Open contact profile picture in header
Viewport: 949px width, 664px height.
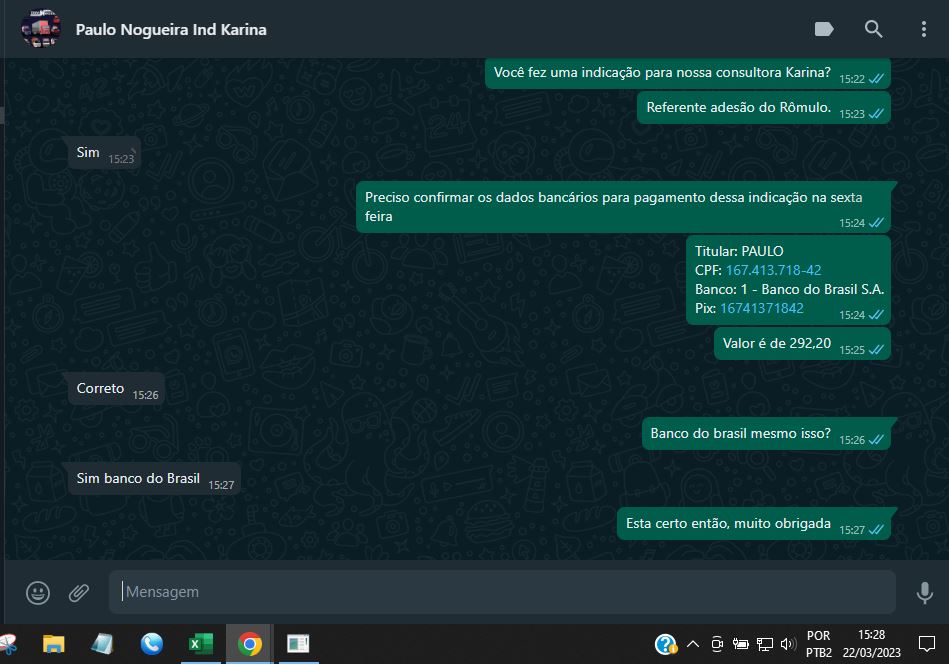[40, 29]
